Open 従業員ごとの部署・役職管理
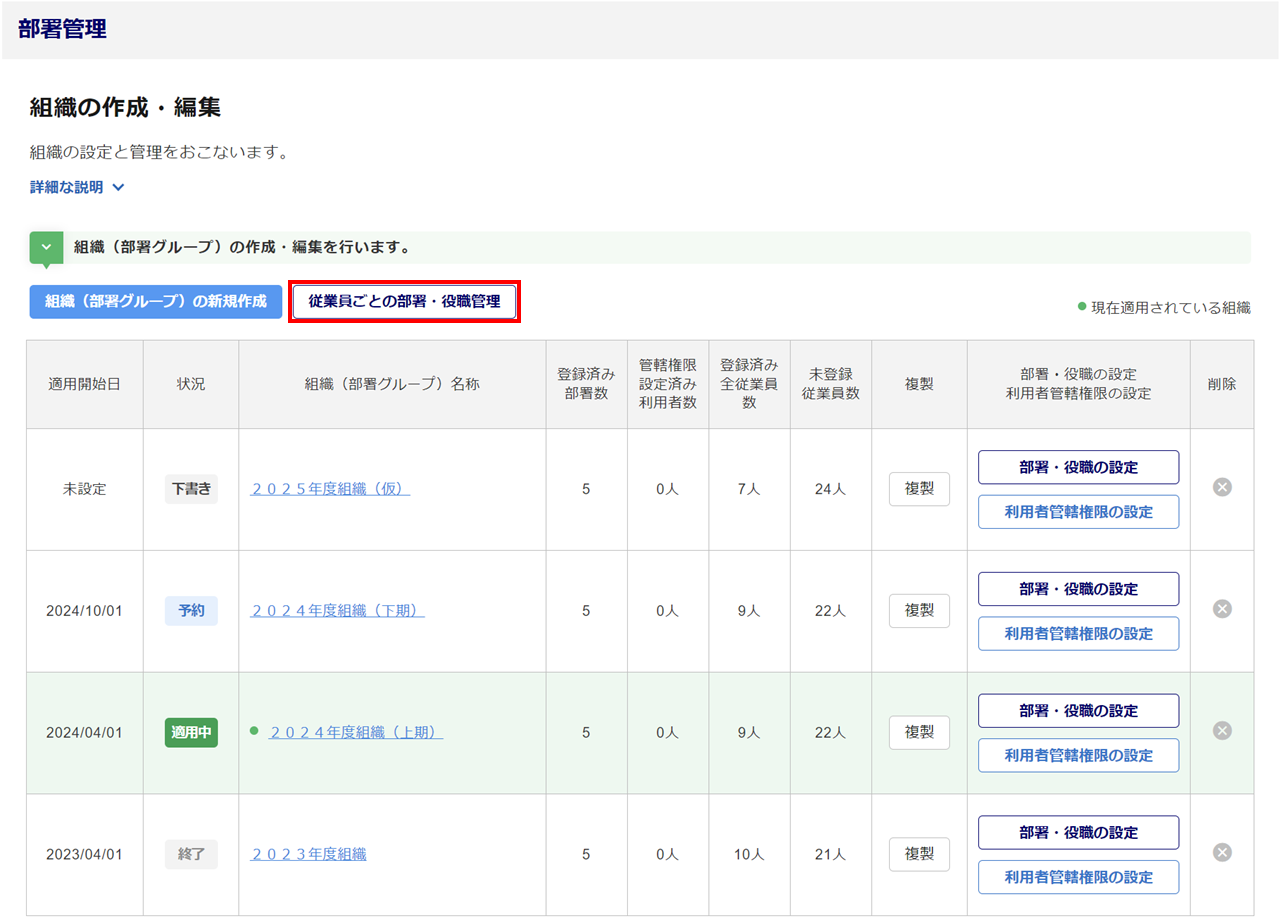Image resolution: width=1282 pixels, height=921 pixels. (404, 301)
